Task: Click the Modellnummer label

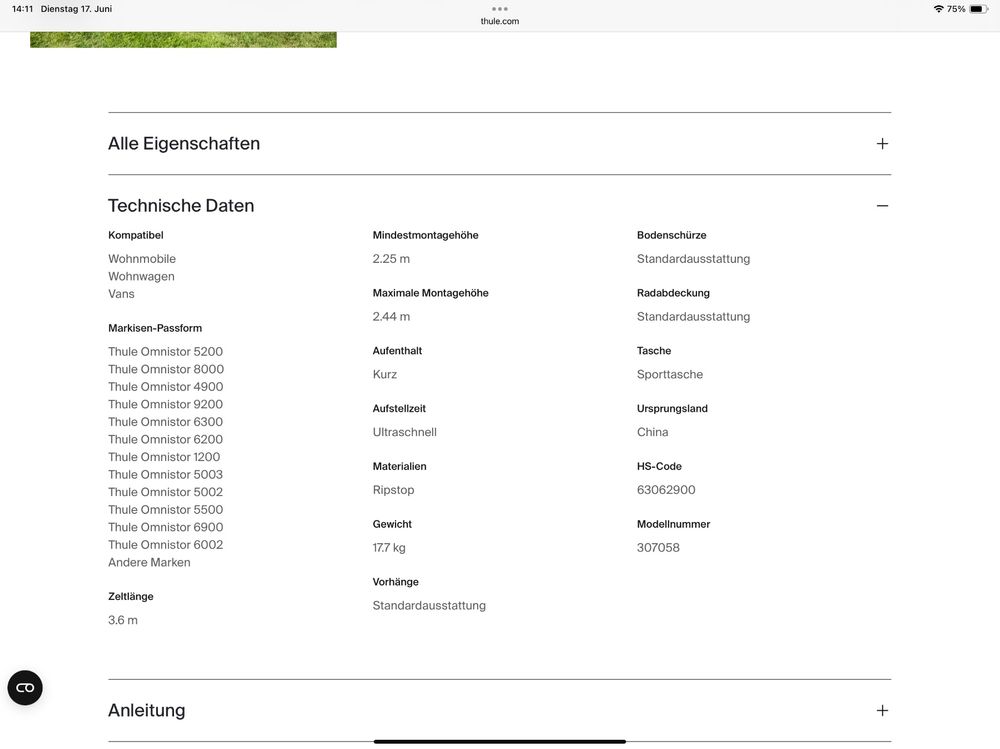Action: point(673,524)
